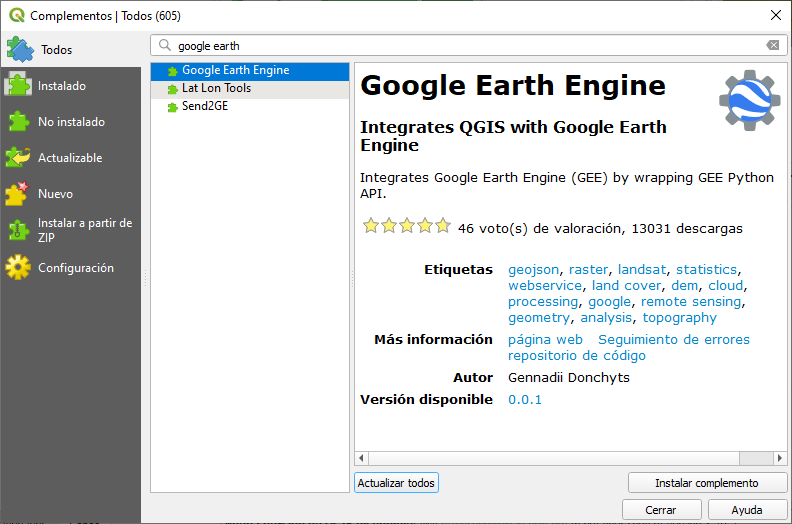The width and height of the screenshot is (792, 524).
Task: Click the 0.0.1 version link
Action: (525, 400)
